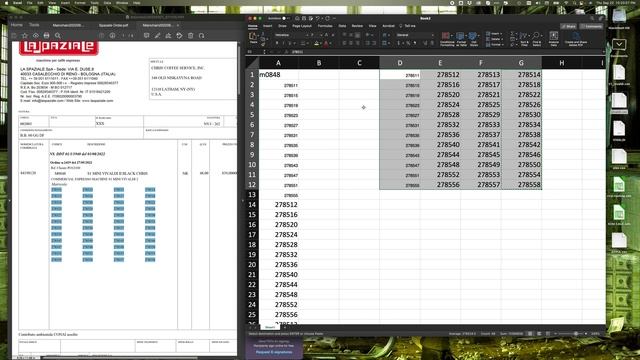Viewport: 640px width, 360px height.
Task: Open the Insert tab in Excel
Action: 267,26
